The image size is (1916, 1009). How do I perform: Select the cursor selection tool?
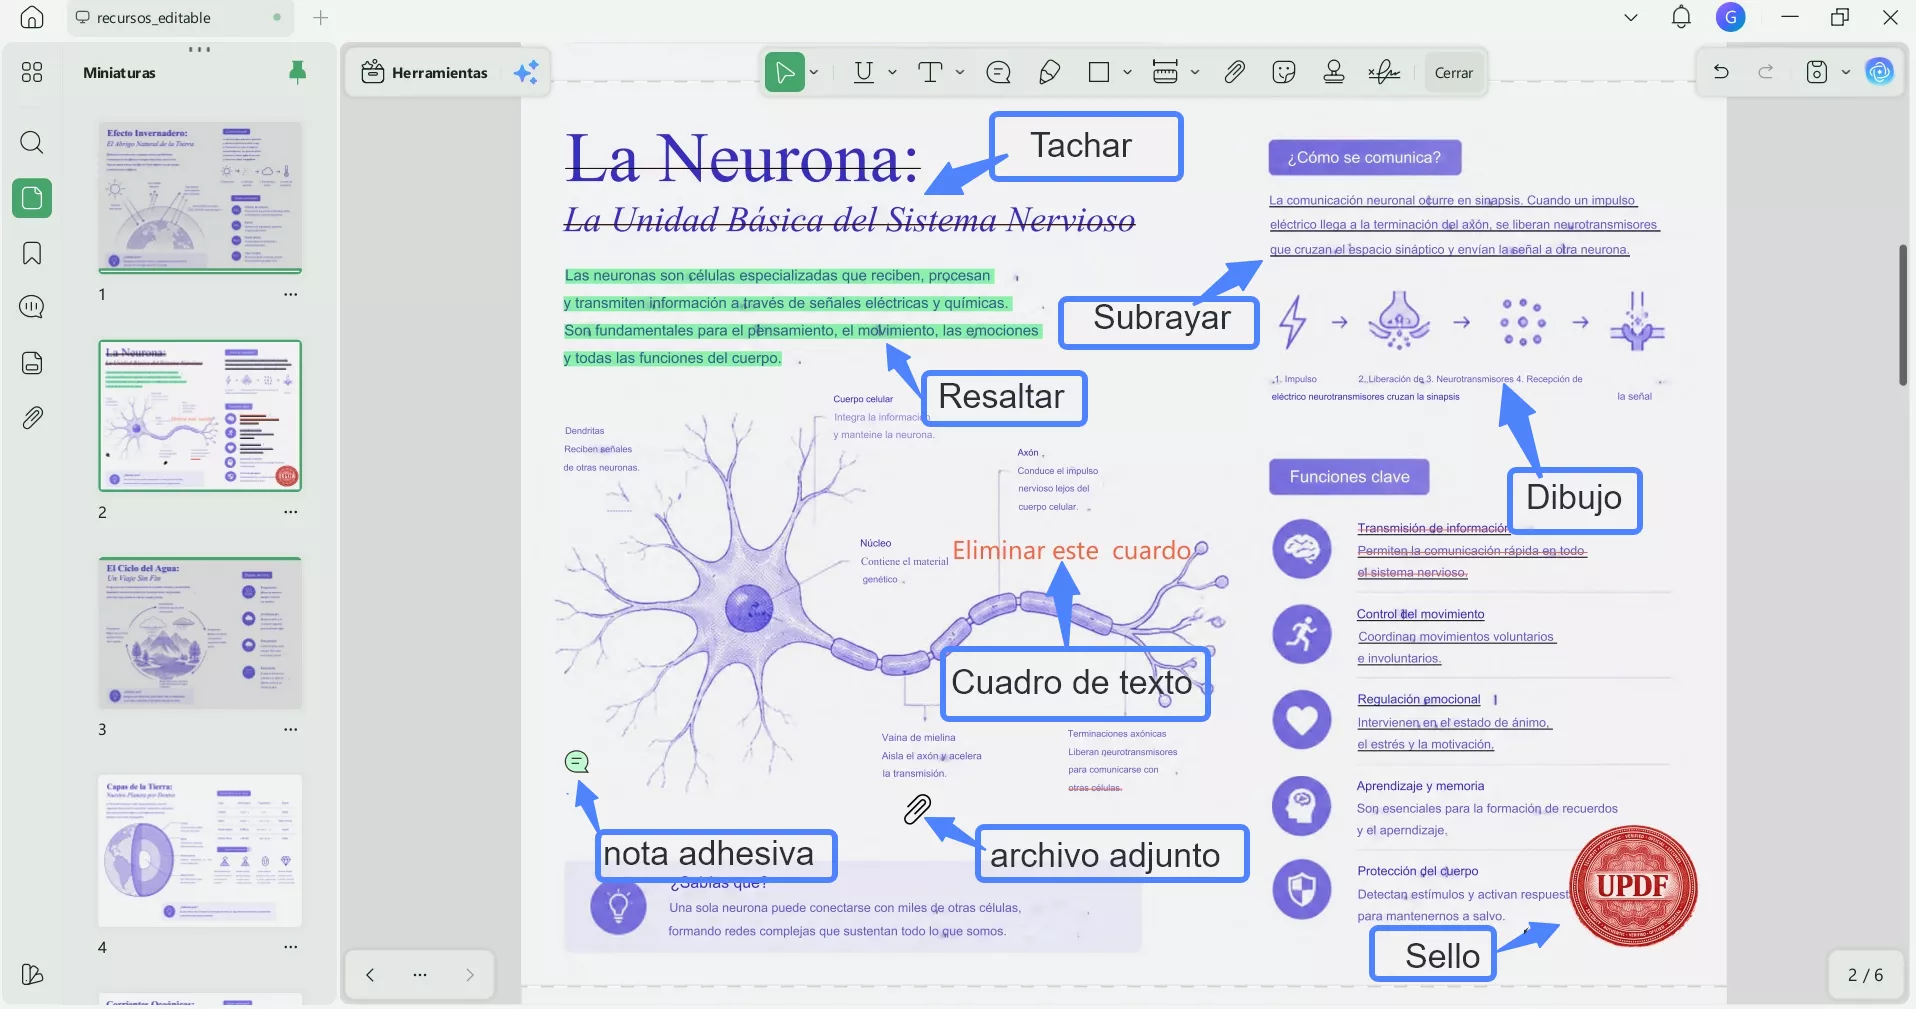(785, 72)
